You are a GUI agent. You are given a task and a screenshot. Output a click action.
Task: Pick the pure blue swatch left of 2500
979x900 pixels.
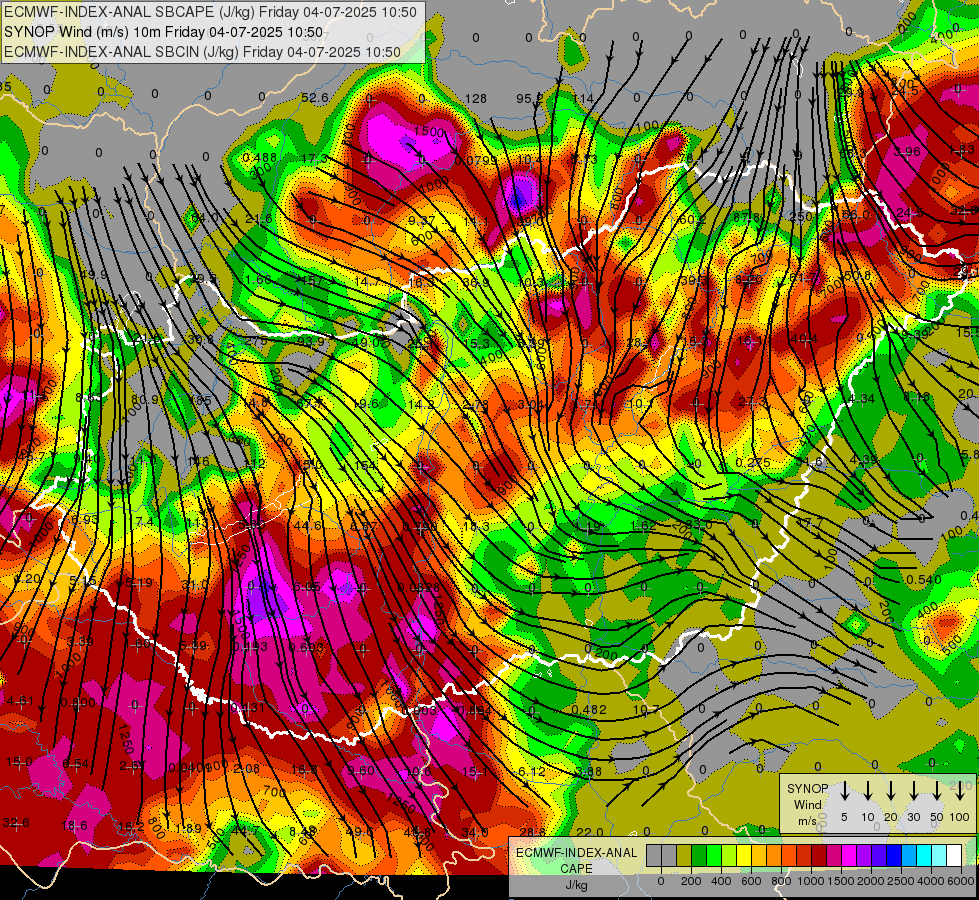[x=893, y=855]
